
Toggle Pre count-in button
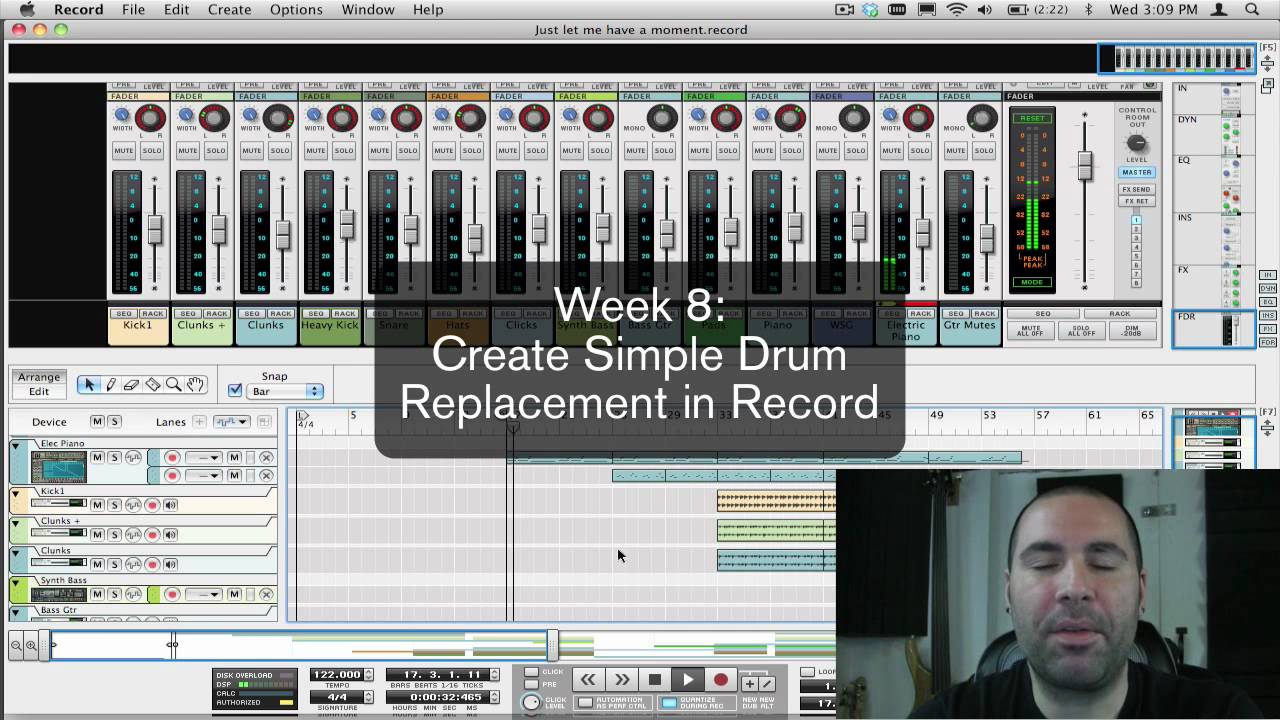tap(532, 684)
